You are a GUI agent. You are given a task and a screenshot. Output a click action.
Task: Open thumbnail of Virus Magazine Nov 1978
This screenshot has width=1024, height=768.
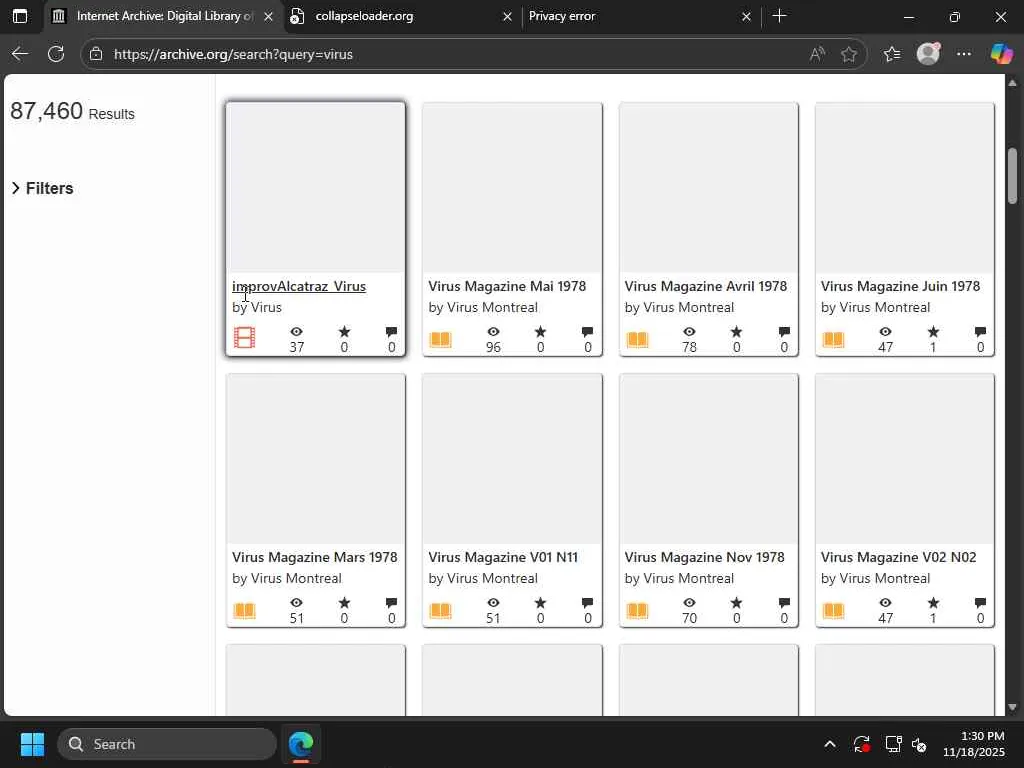(x=709, y=458)
